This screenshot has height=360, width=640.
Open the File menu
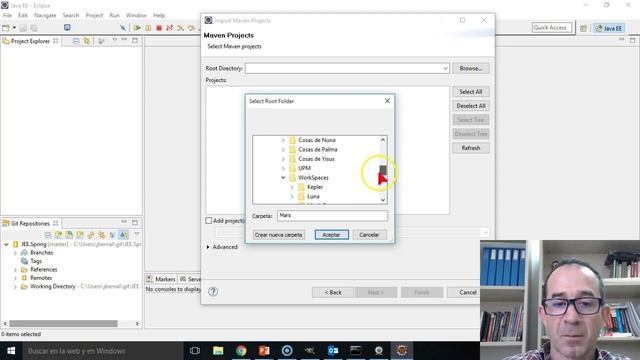(7, 15)
